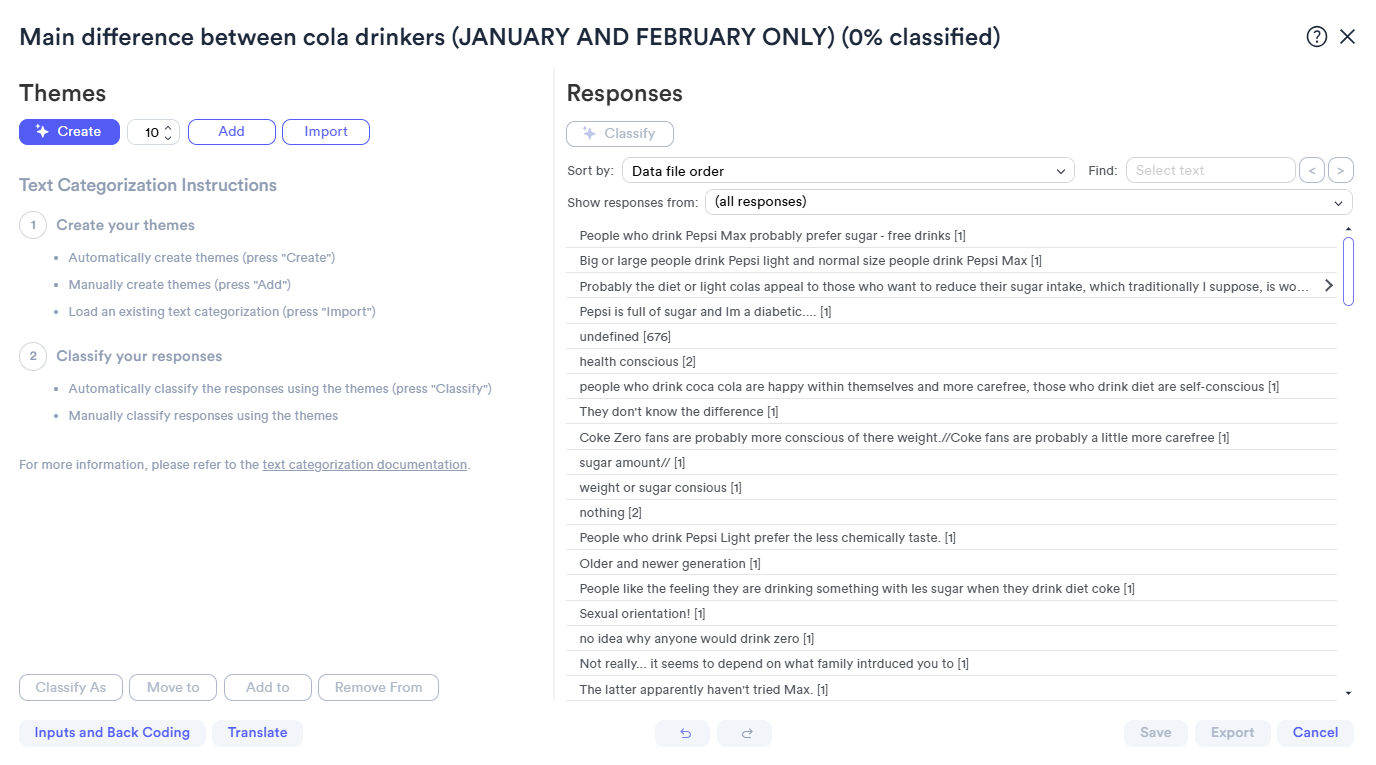Click the sparkle Create themes button
This screenshot has width=1376, height=765.
(x=69, y=132)
